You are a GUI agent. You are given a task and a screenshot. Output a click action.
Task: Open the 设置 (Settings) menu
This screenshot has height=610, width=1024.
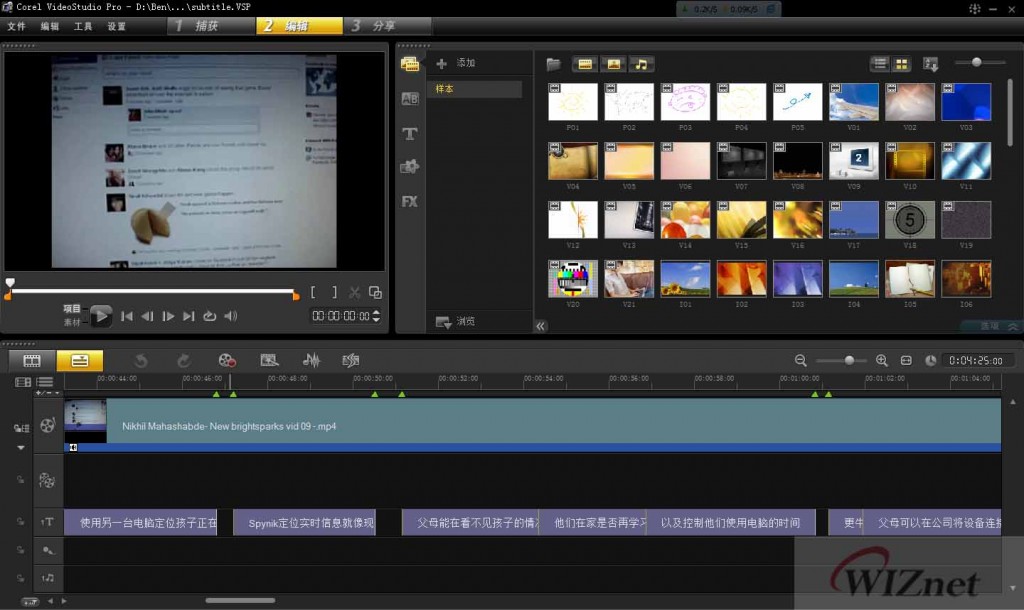click(116, 26)
